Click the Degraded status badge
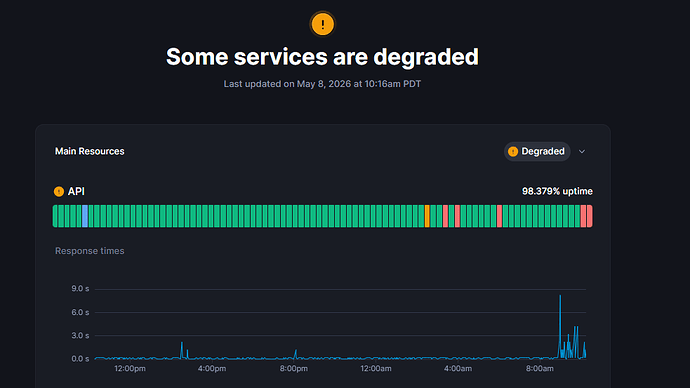 click(537, 151)
